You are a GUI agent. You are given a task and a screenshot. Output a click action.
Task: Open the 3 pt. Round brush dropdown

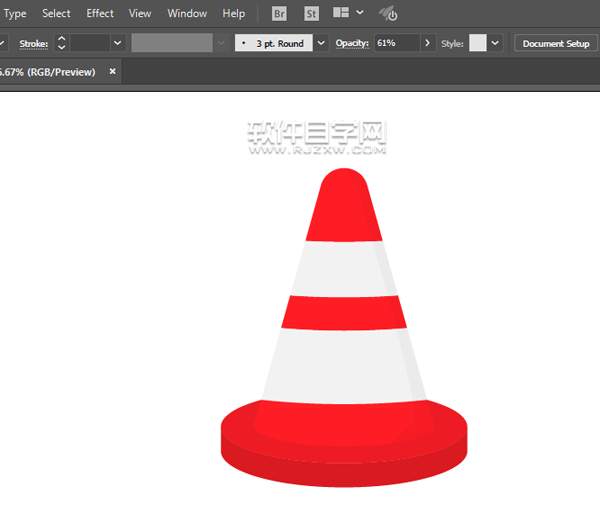pyautogui.click(x=321, y=43)
